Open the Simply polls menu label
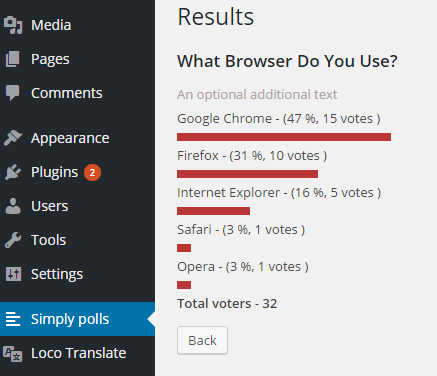This screenshot has width=437, height=376. [x=70, y=319]
